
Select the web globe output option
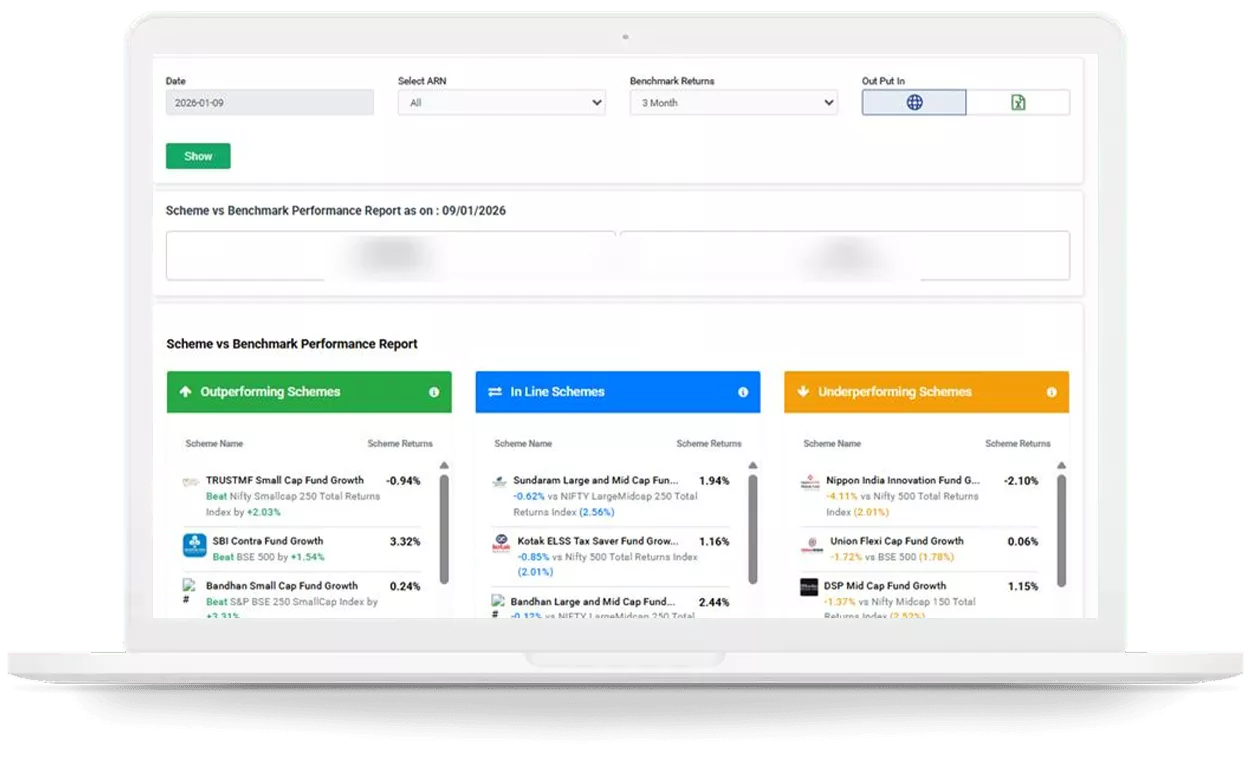pyautogui.click(x=914, y=102)
